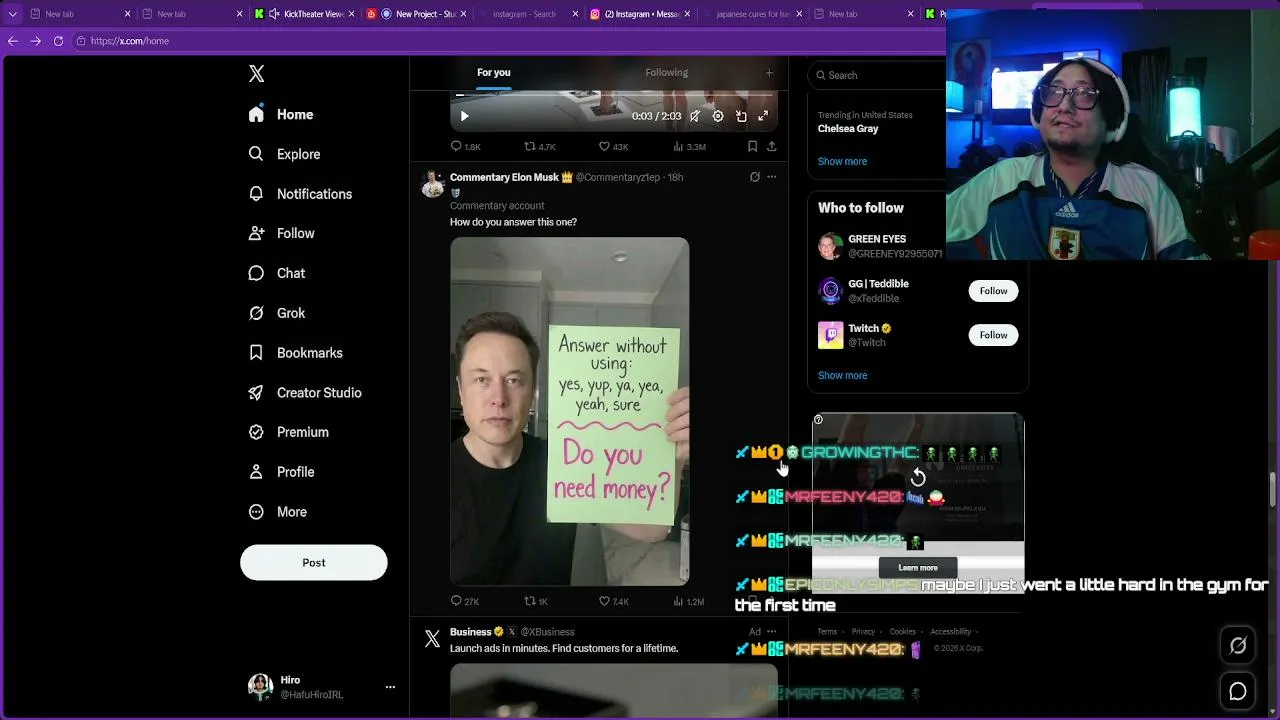Reply to the video post with 1.8K replies
This screenshot has height=720, width=1280.
(x=466, y=146)
